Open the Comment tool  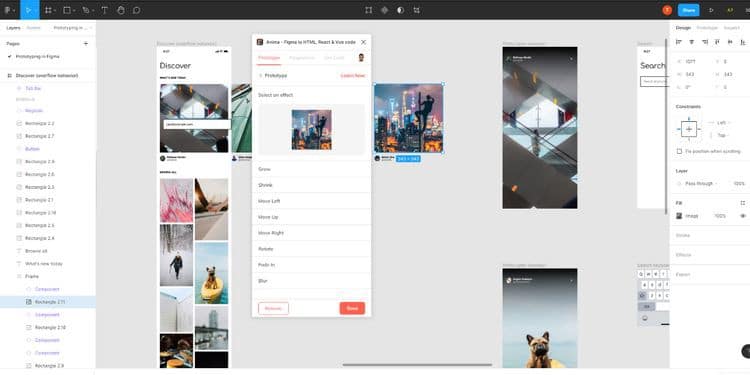pyautogui.click(x=136, y=10)
